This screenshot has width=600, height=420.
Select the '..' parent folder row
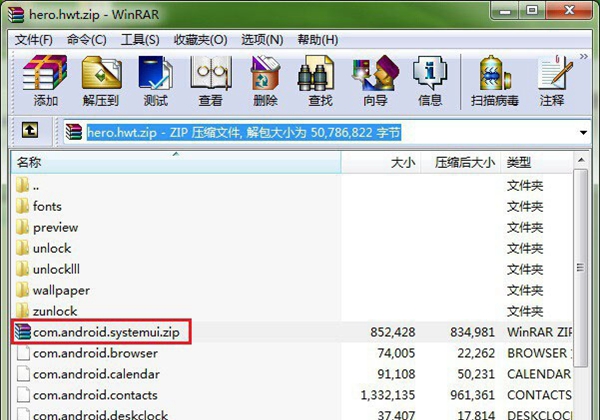[x=292, y=186]
